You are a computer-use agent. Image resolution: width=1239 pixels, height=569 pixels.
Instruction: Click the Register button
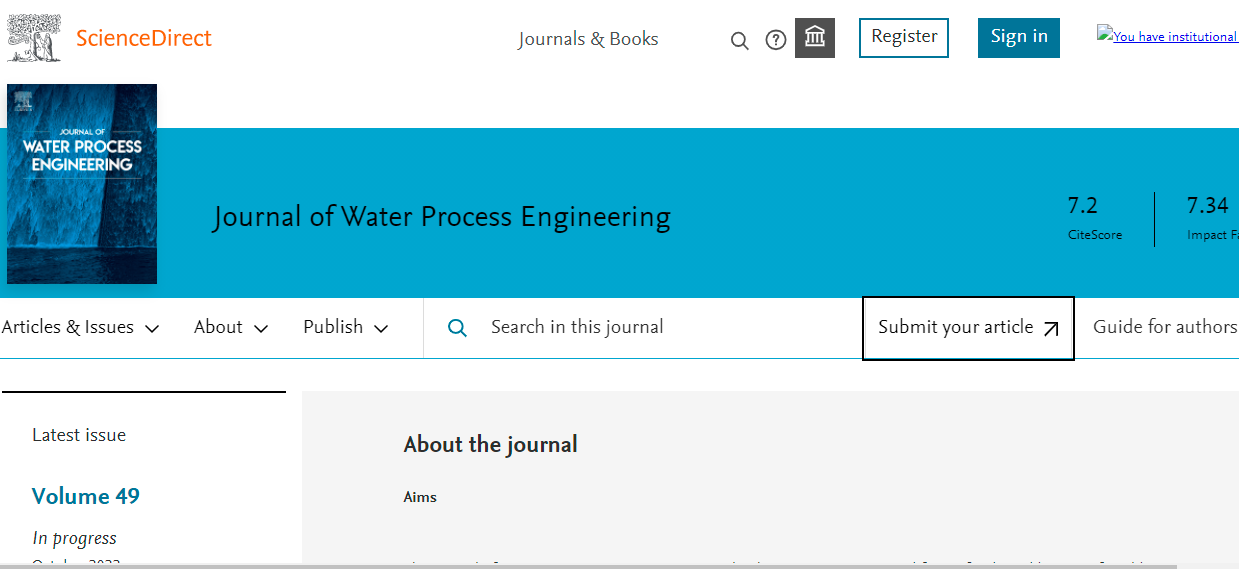904,37
